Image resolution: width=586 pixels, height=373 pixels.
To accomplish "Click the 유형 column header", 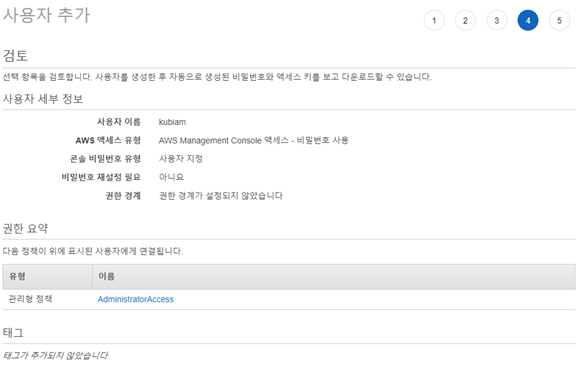I will tap(17, 276).
